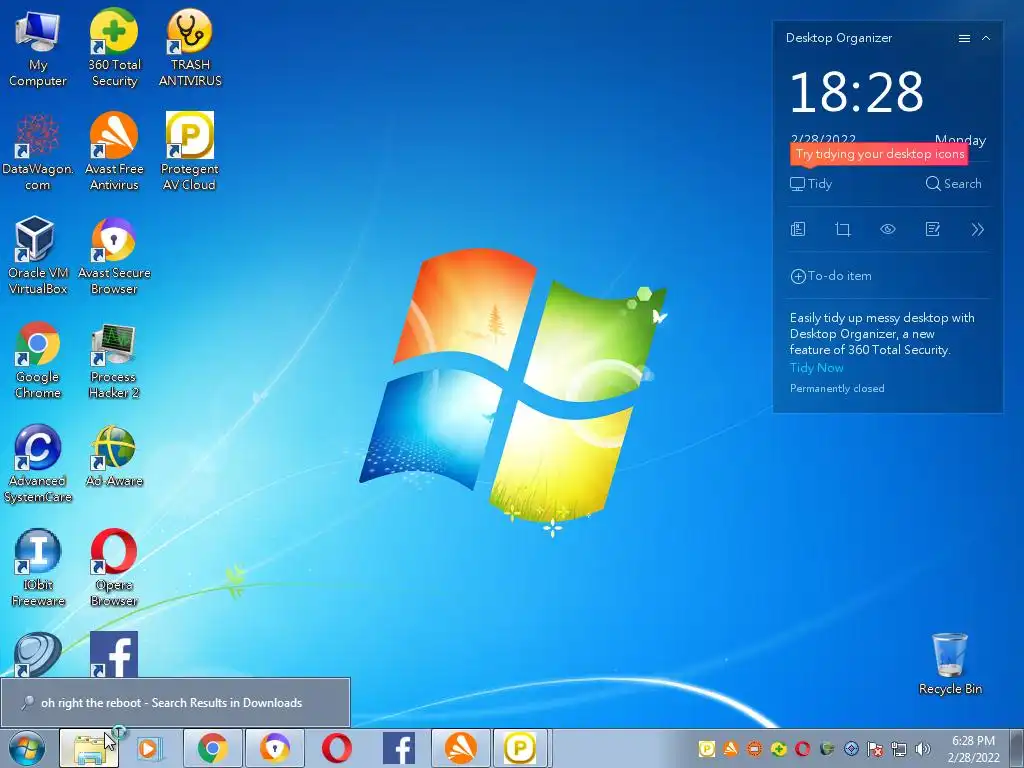Viewport: 1024px width, 768px height.
Task: Open Protegent AV Cloud from the taskbar
Action: click(520, 748)
